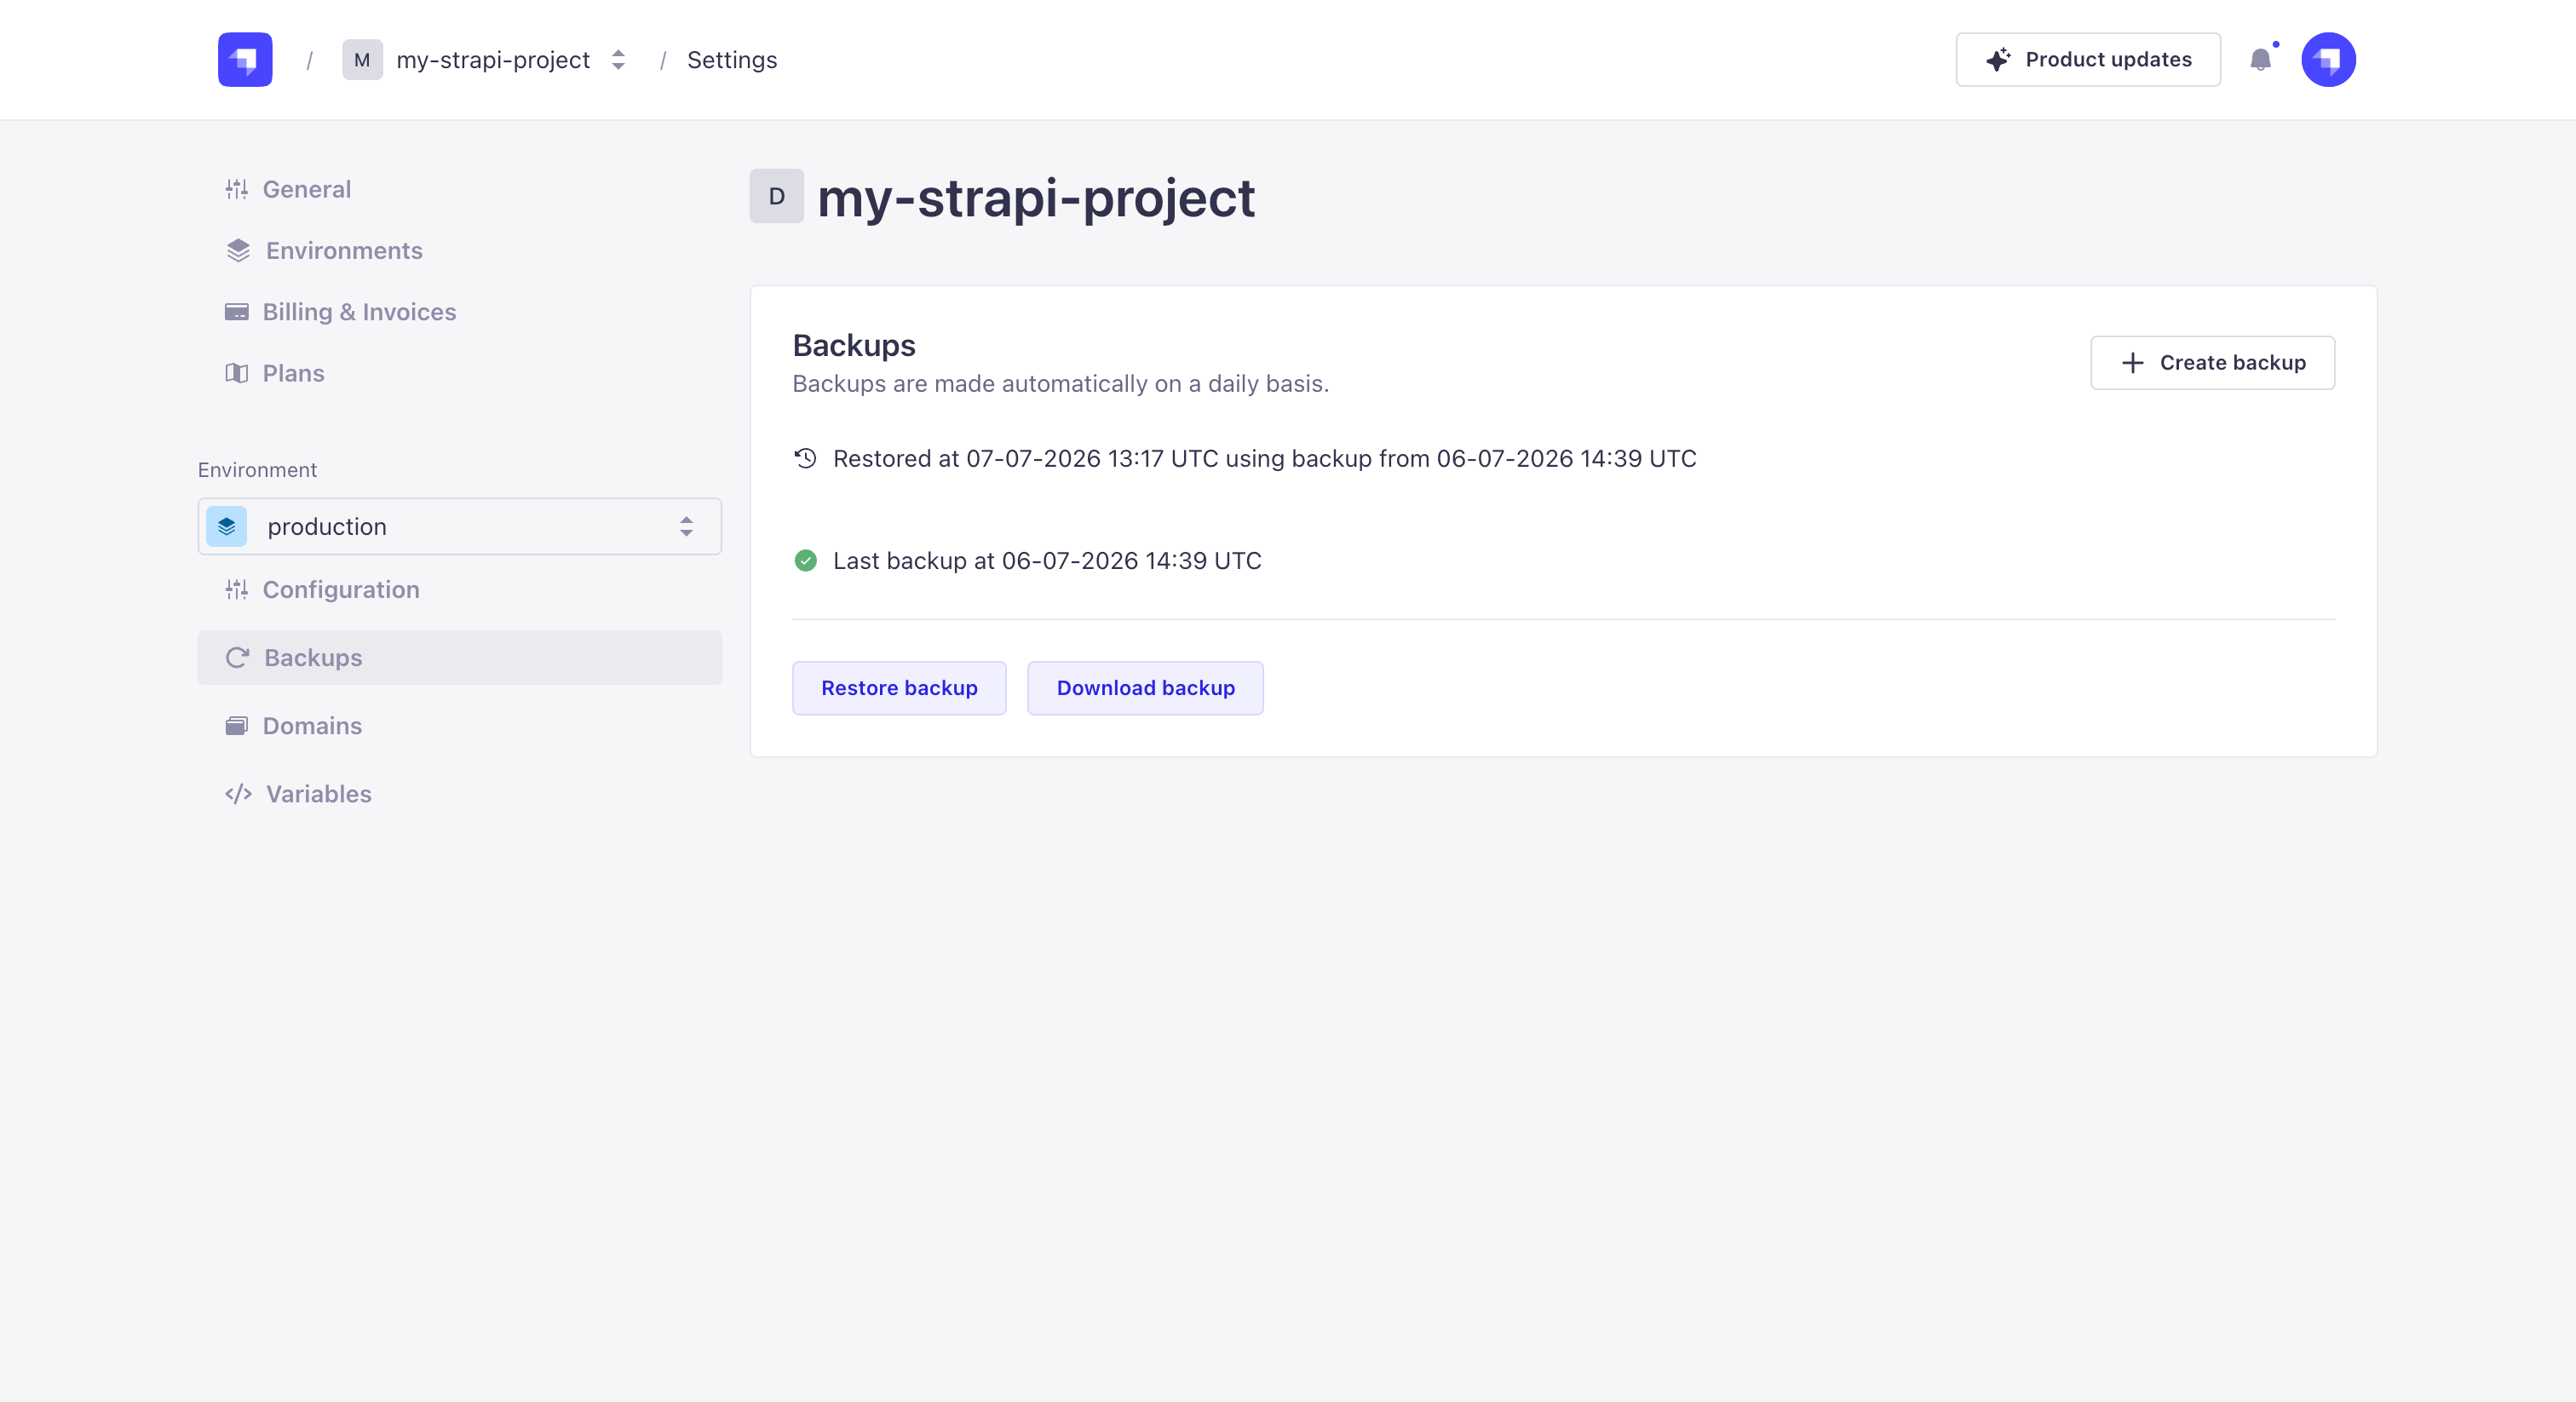The image size is (2576, 1402).
Task: Click the Settings breadcrumb
Action: pyautogui.click(x=732, y=60)
